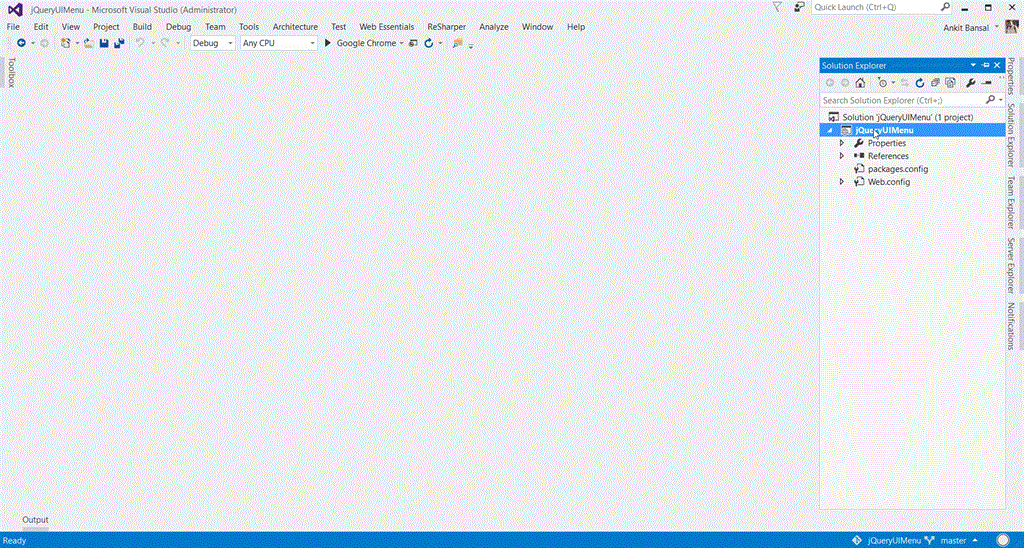Switch to the Team Explorer side tab
Screen dimensions: 1024x548
tap(1011, 202)
